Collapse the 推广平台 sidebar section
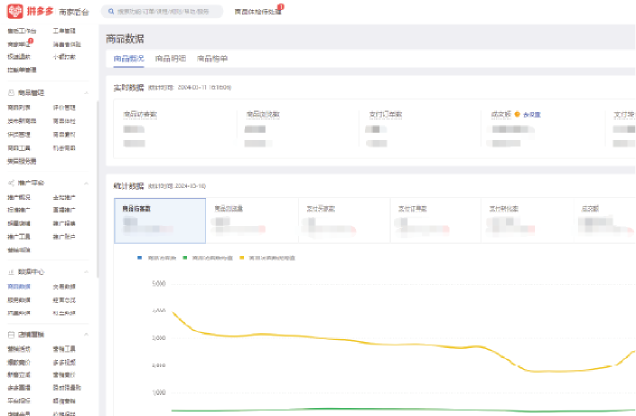636x416 pixels. coord(90,183)
